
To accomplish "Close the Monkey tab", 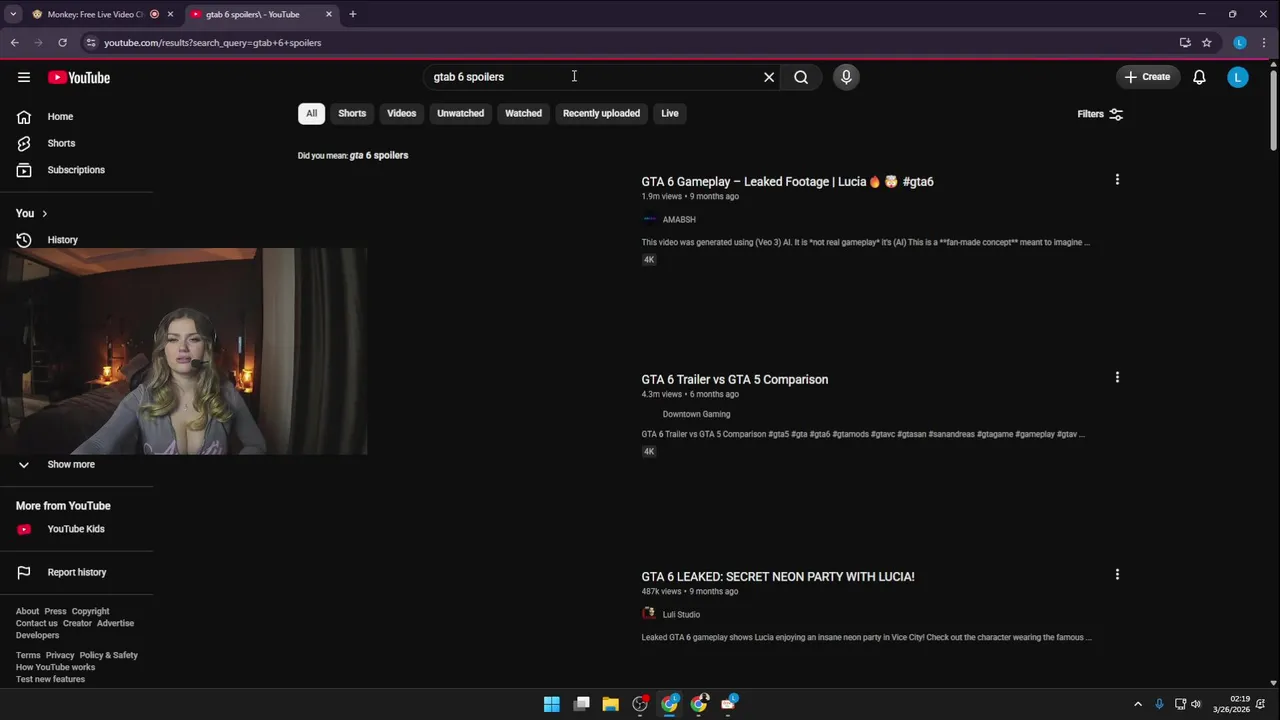I will pos(170,14).
